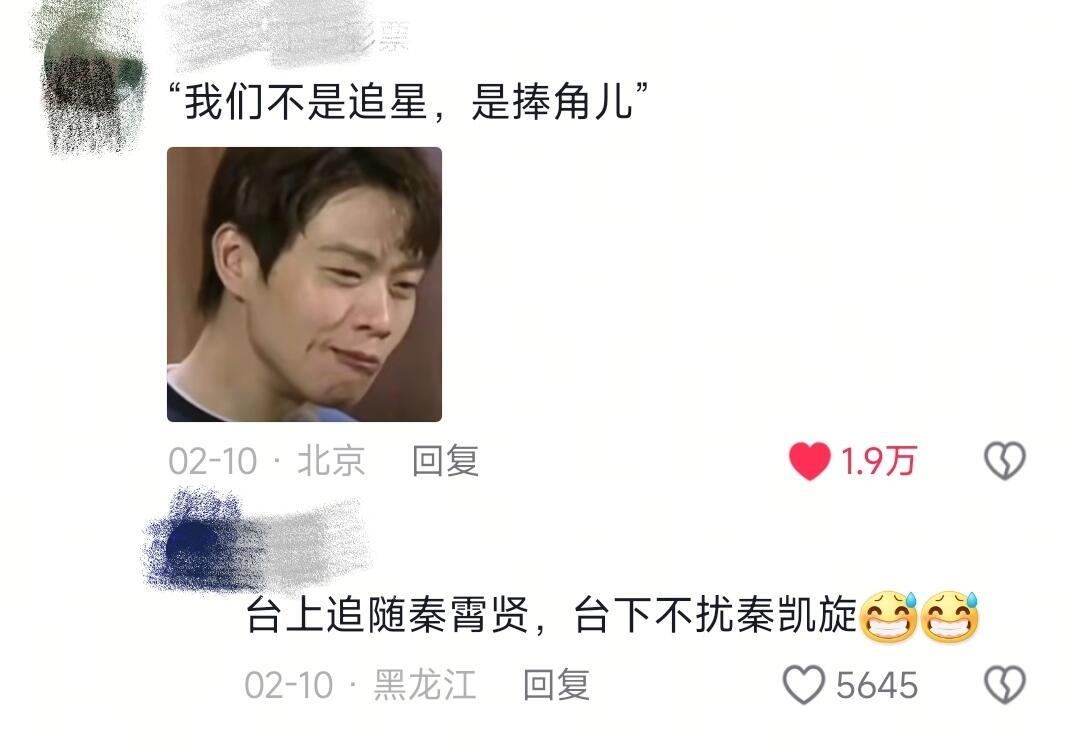Tap the 02-10 · 北京 timestamp
Image resolution: width=1079 pixels, height=748 pixels.
[x=266, y=461]
